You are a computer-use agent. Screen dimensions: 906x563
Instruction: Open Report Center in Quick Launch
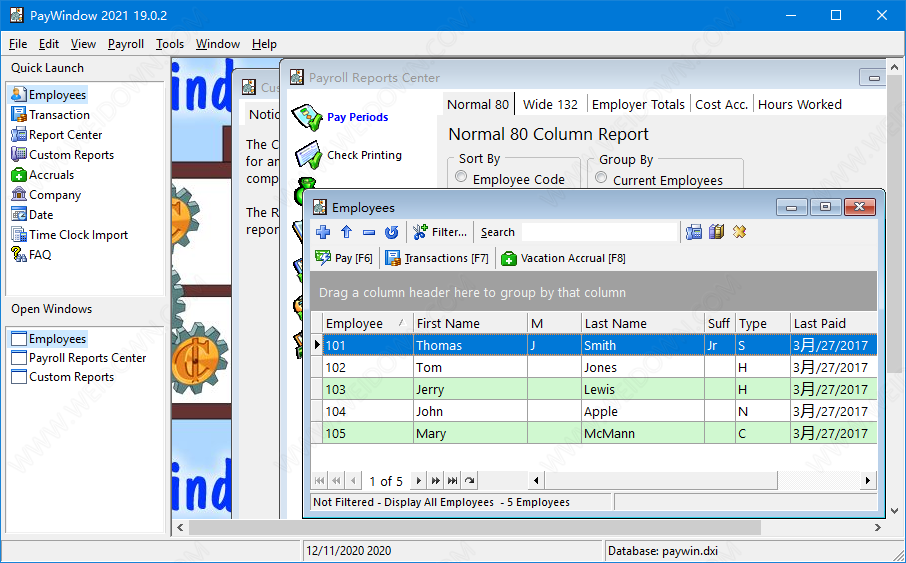pyautogui.click(x=57, y=135)
